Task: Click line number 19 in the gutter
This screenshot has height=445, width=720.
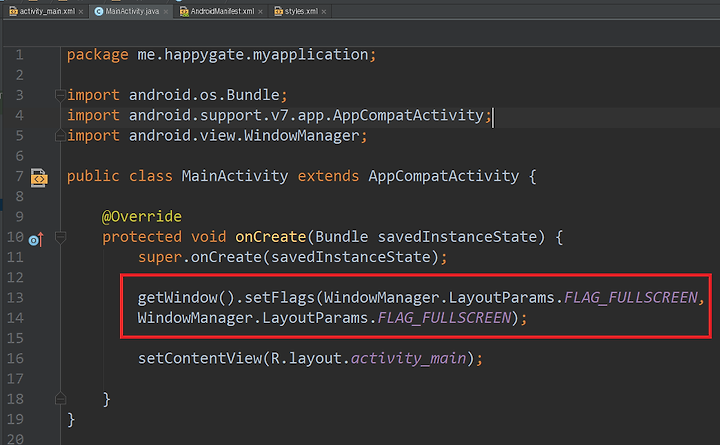Action: click(x=15, y=419)
